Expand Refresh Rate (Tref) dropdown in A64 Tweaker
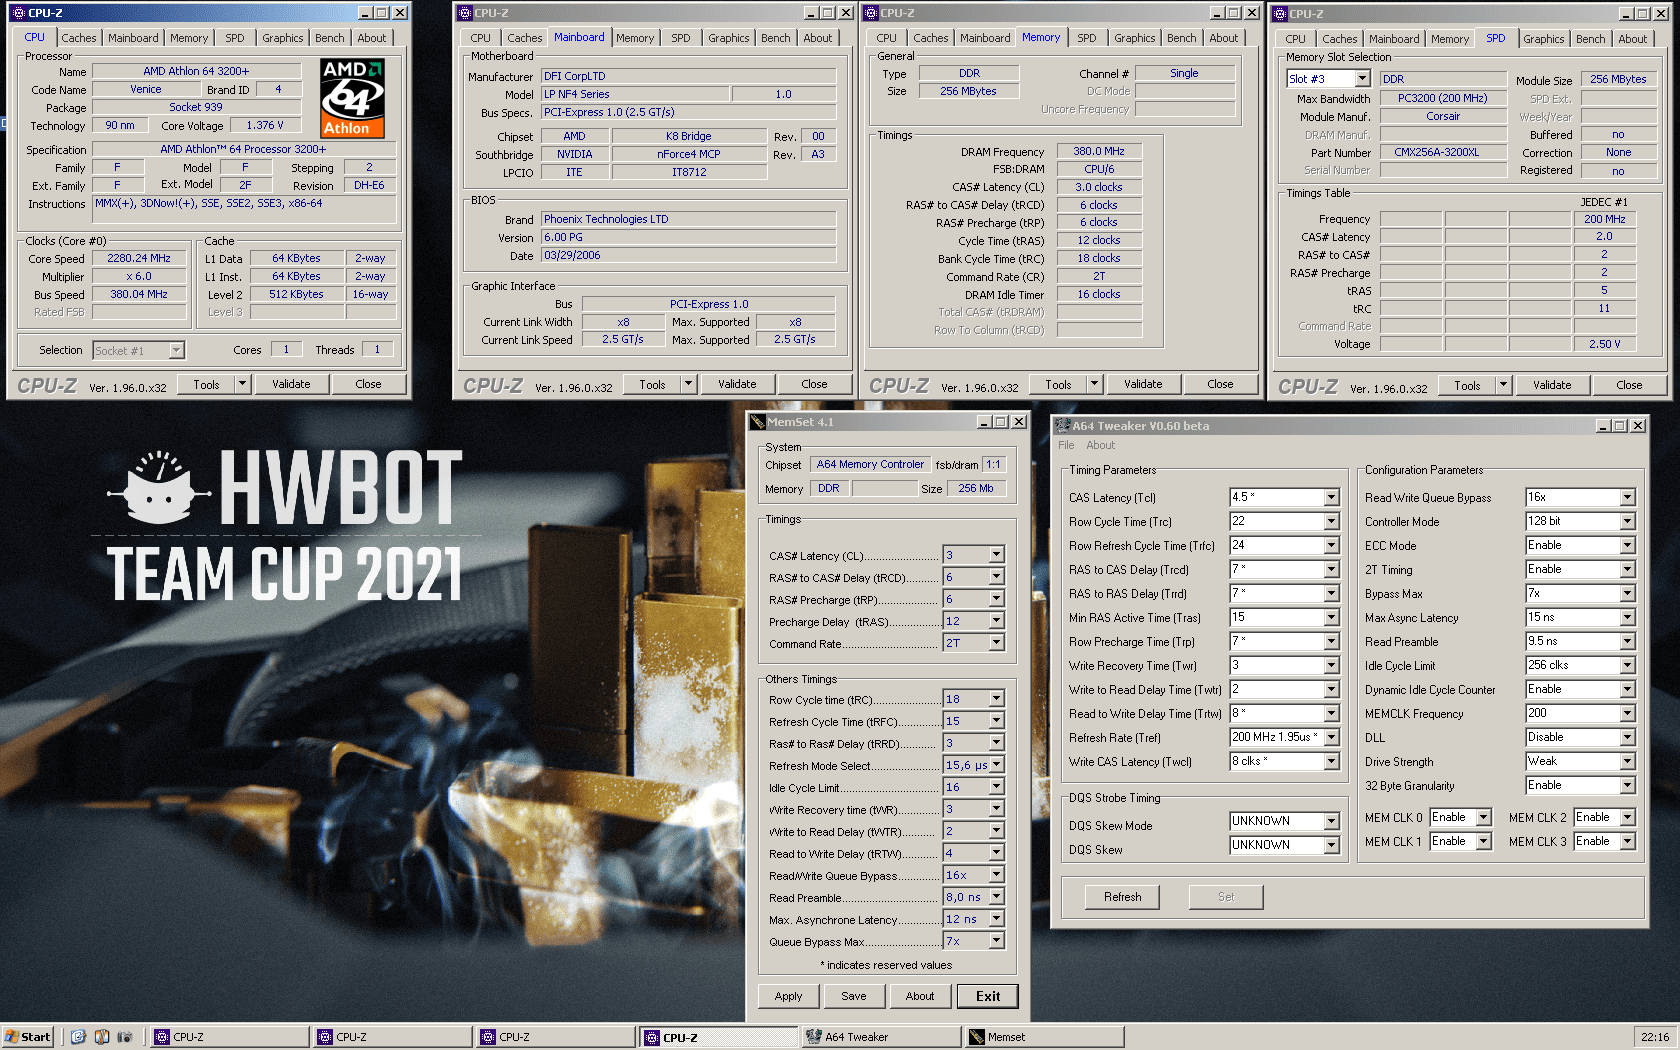 tap(1331, 737)
